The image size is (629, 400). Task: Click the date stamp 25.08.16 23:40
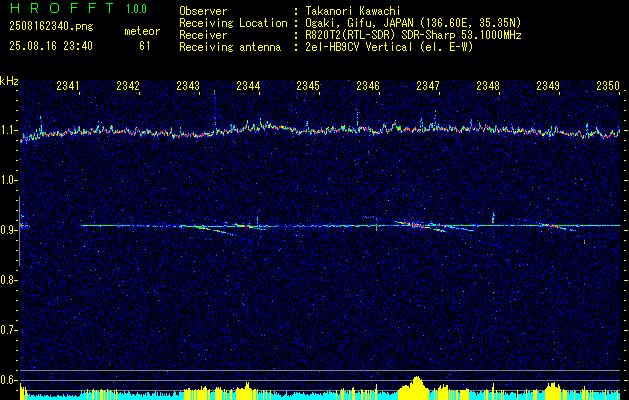point(51,46)
